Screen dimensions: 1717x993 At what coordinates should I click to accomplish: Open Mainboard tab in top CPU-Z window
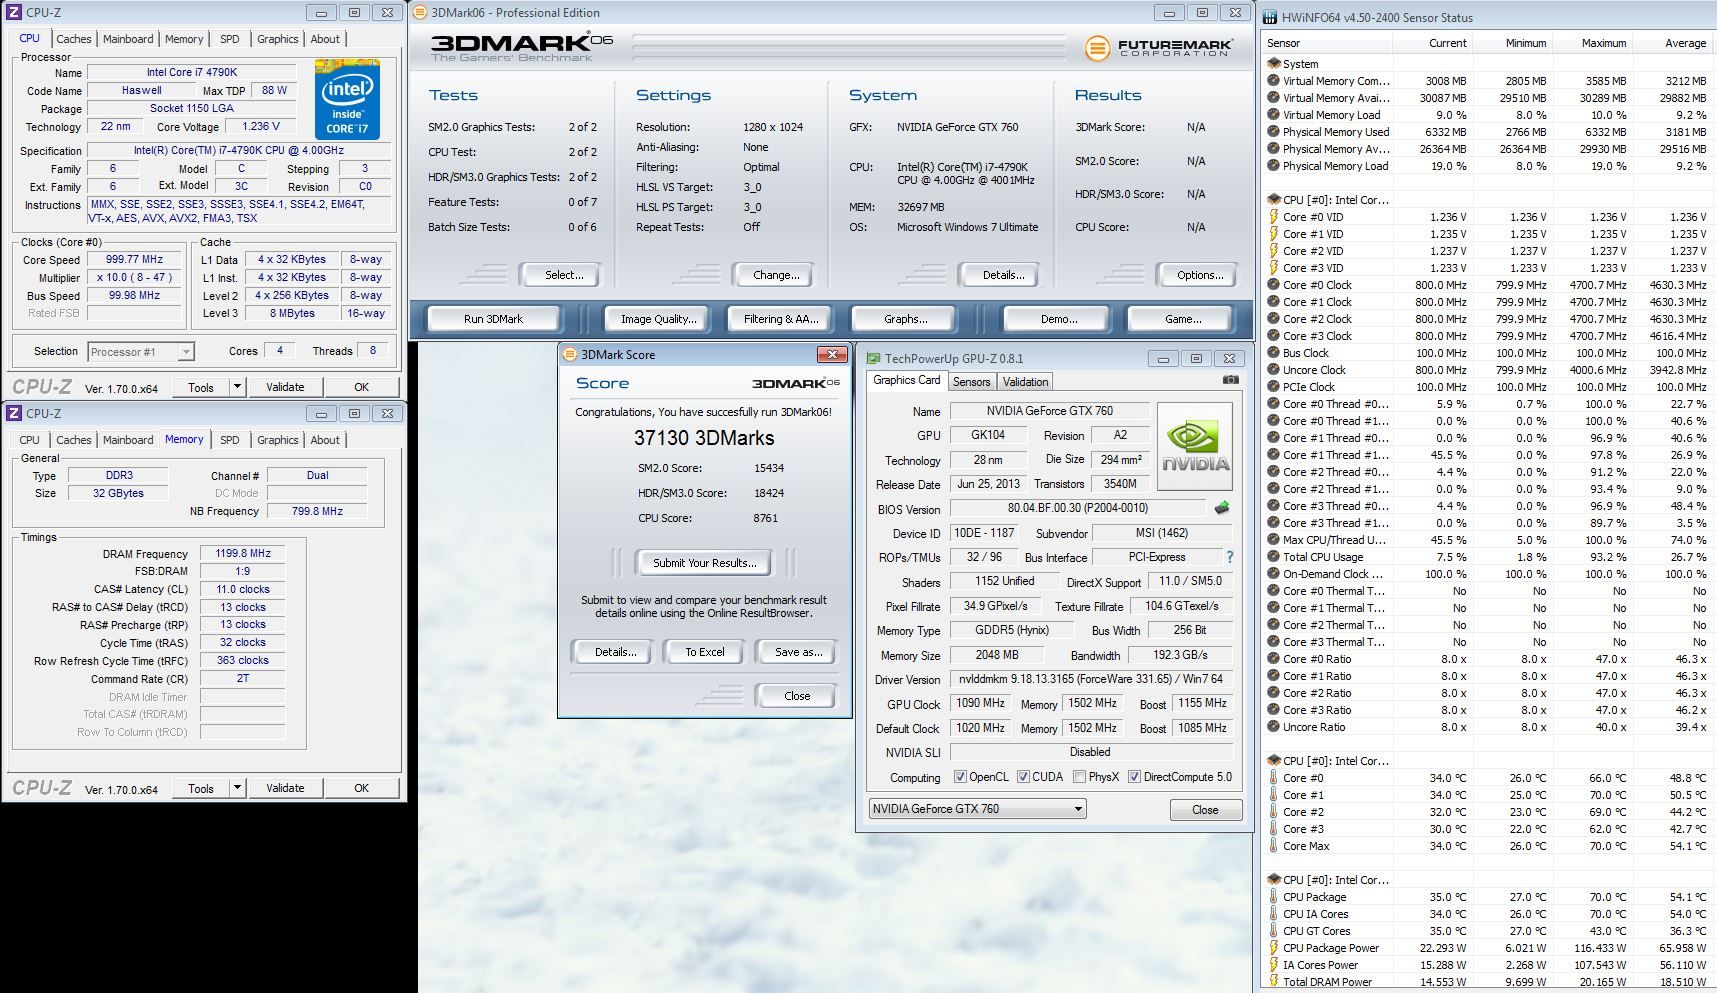point(128,39)
